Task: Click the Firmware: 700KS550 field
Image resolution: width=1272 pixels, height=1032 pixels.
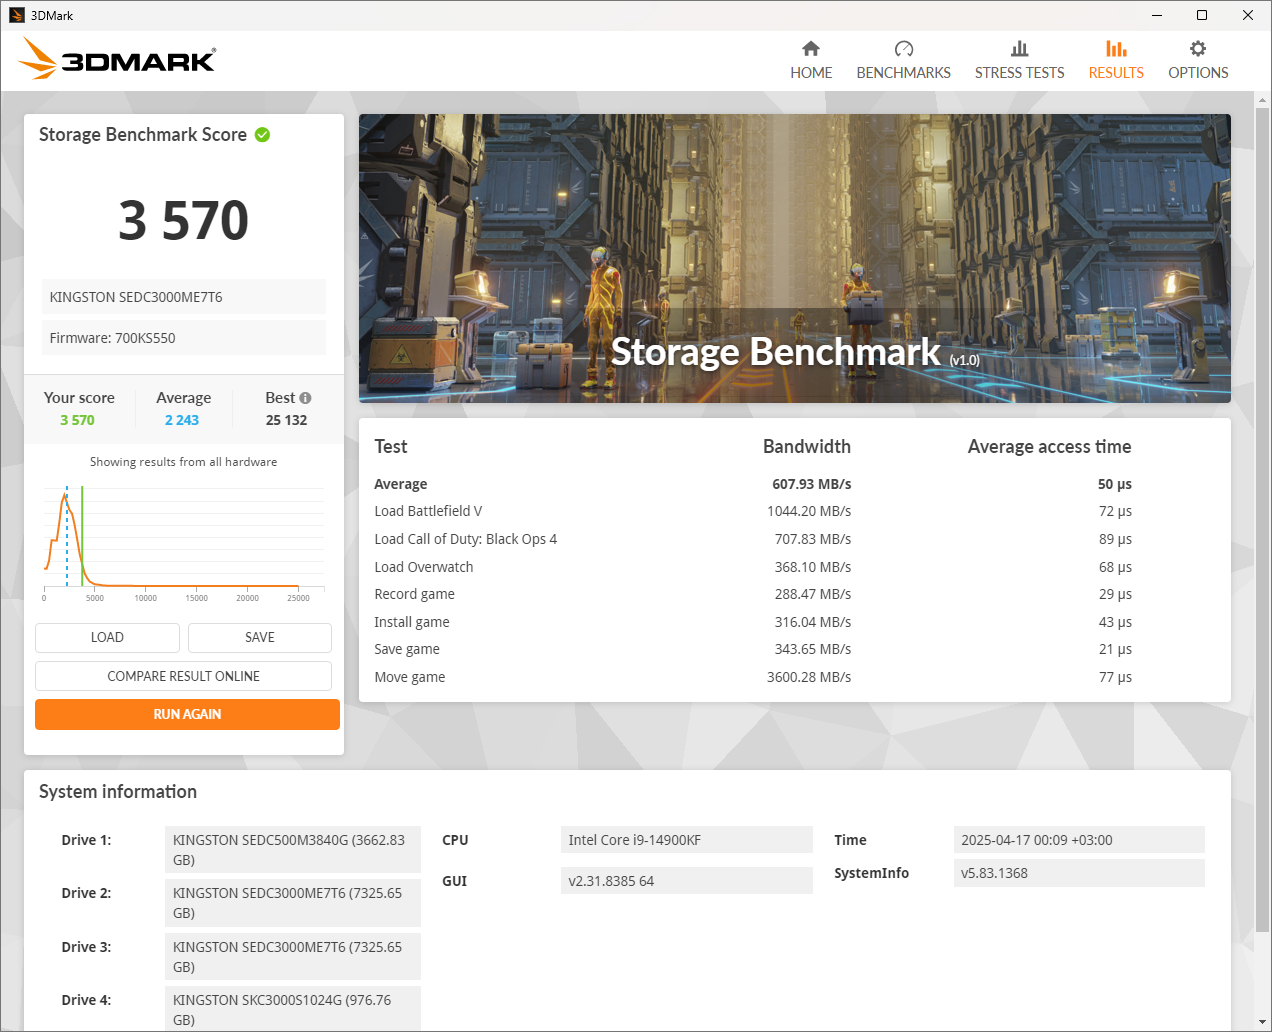Action: (x=184, y=338)
